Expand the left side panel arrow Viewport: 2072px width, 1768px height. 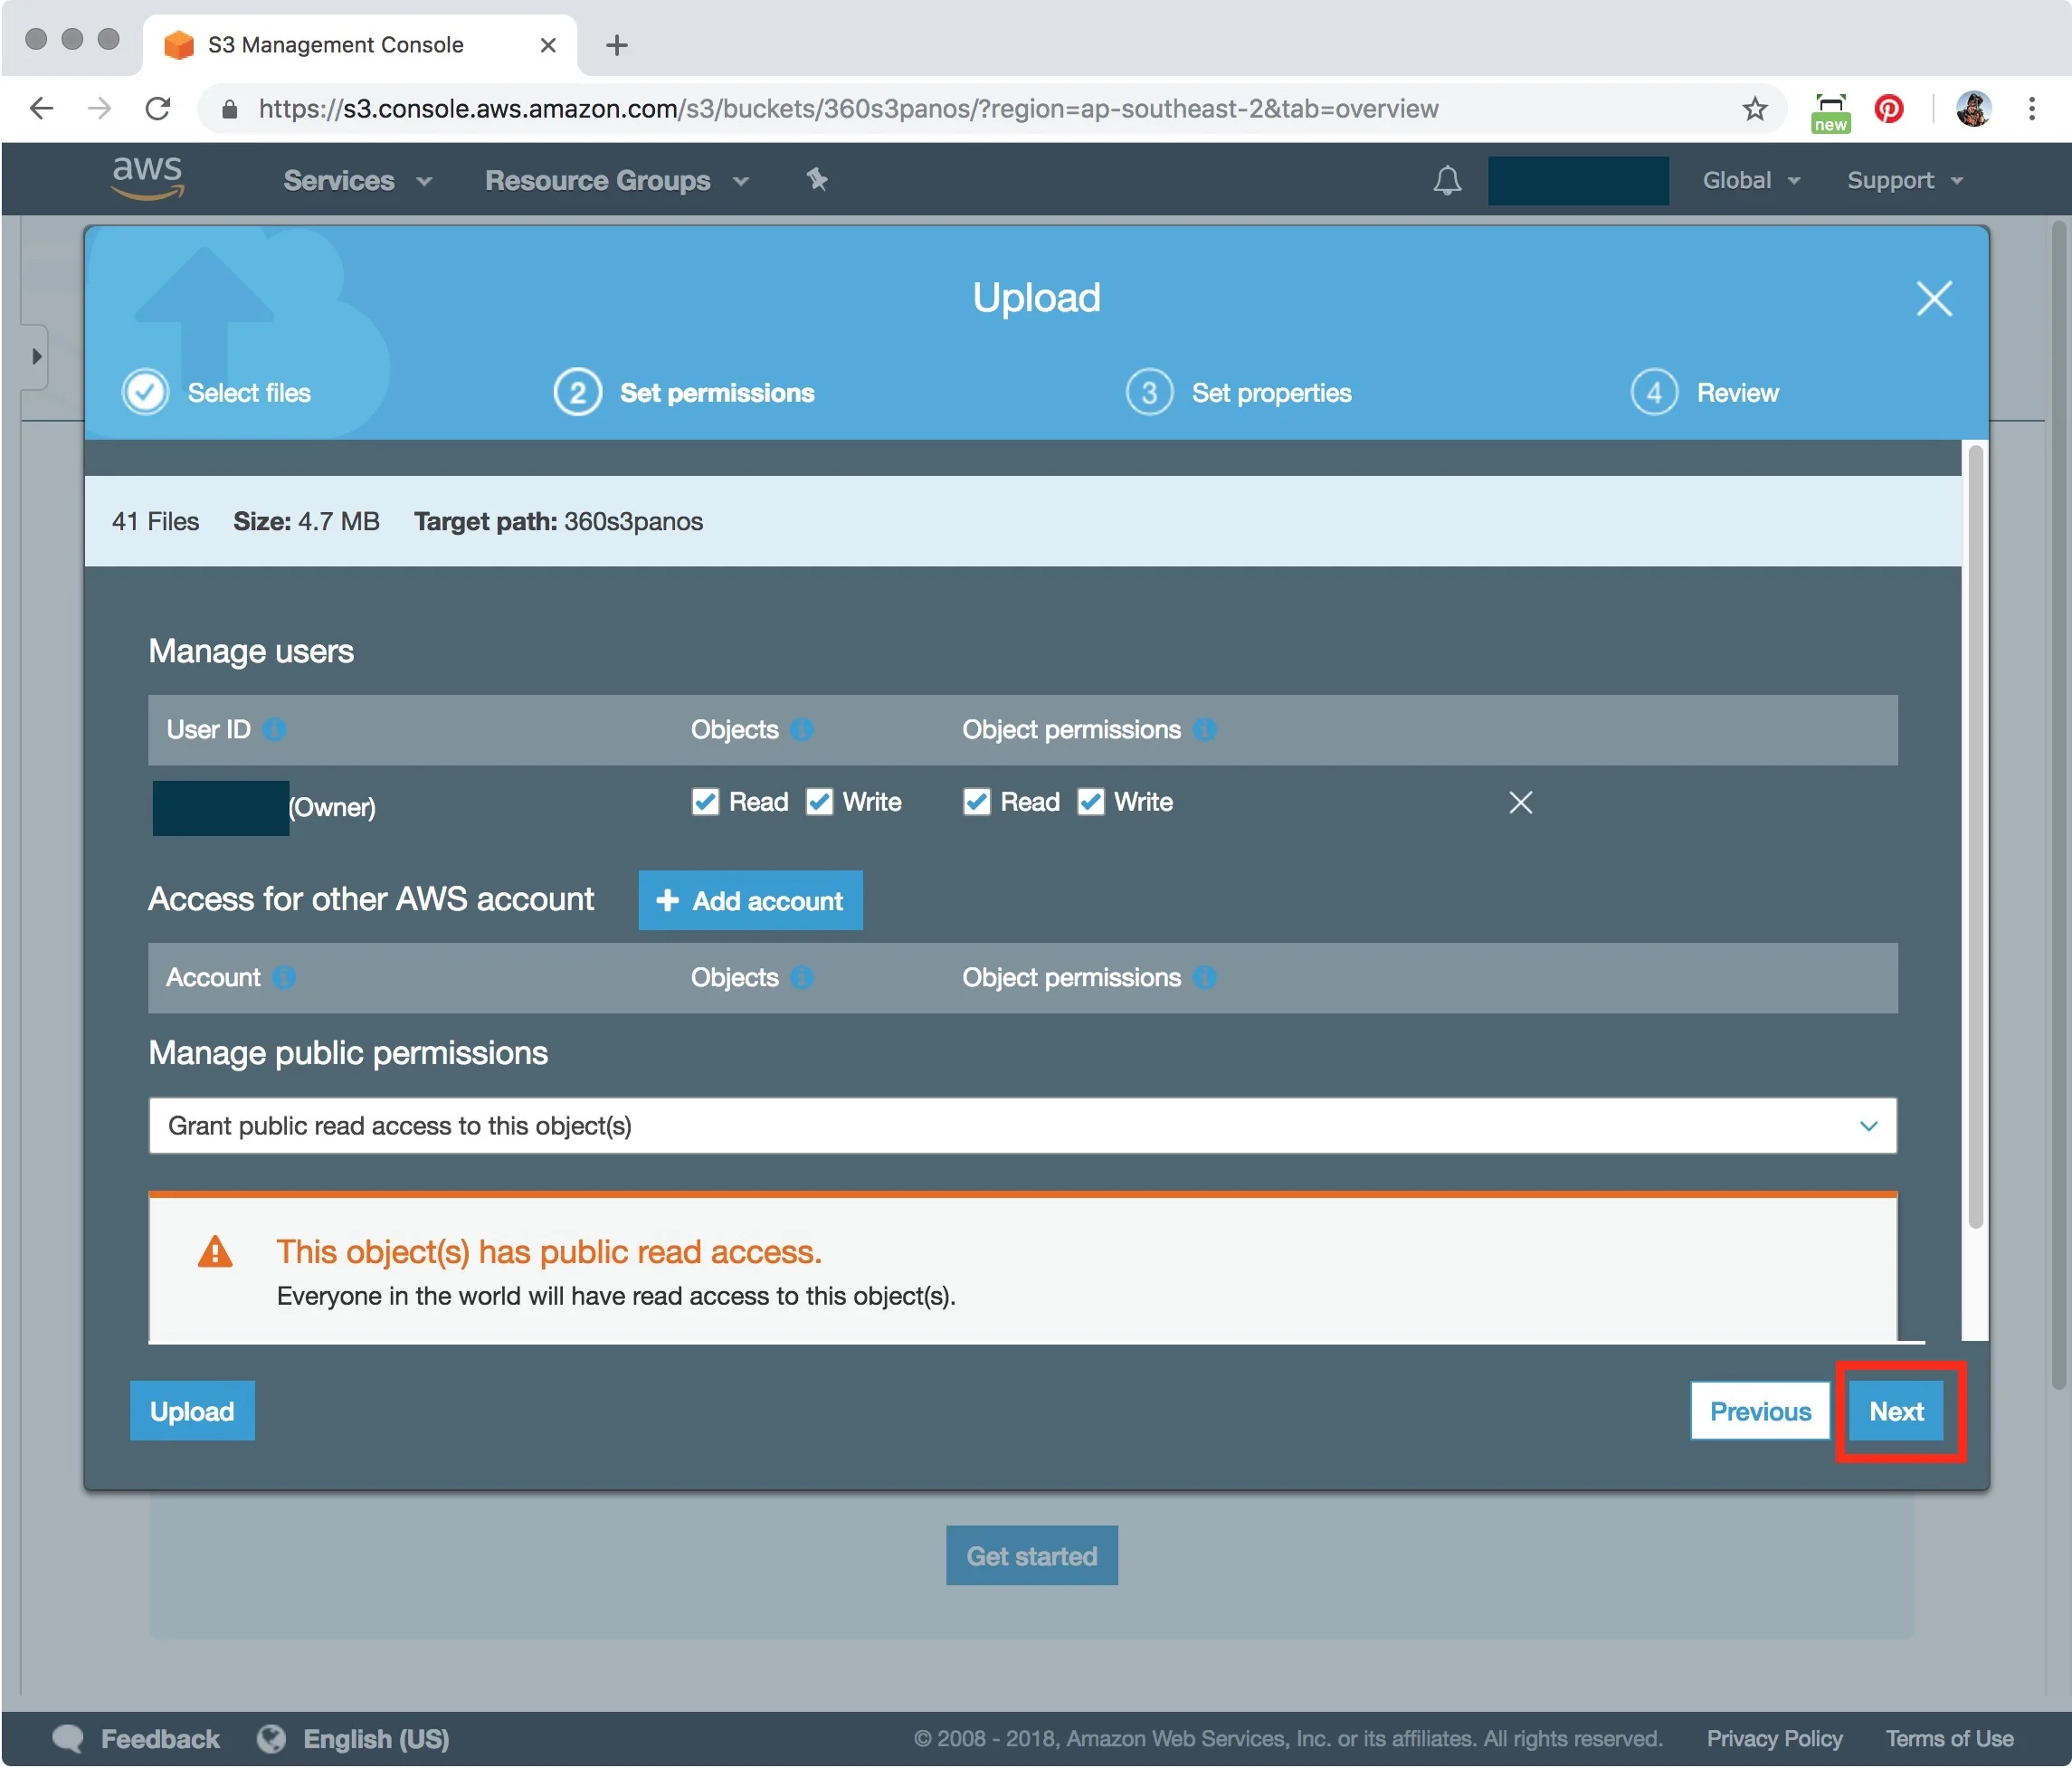(36, 357)
